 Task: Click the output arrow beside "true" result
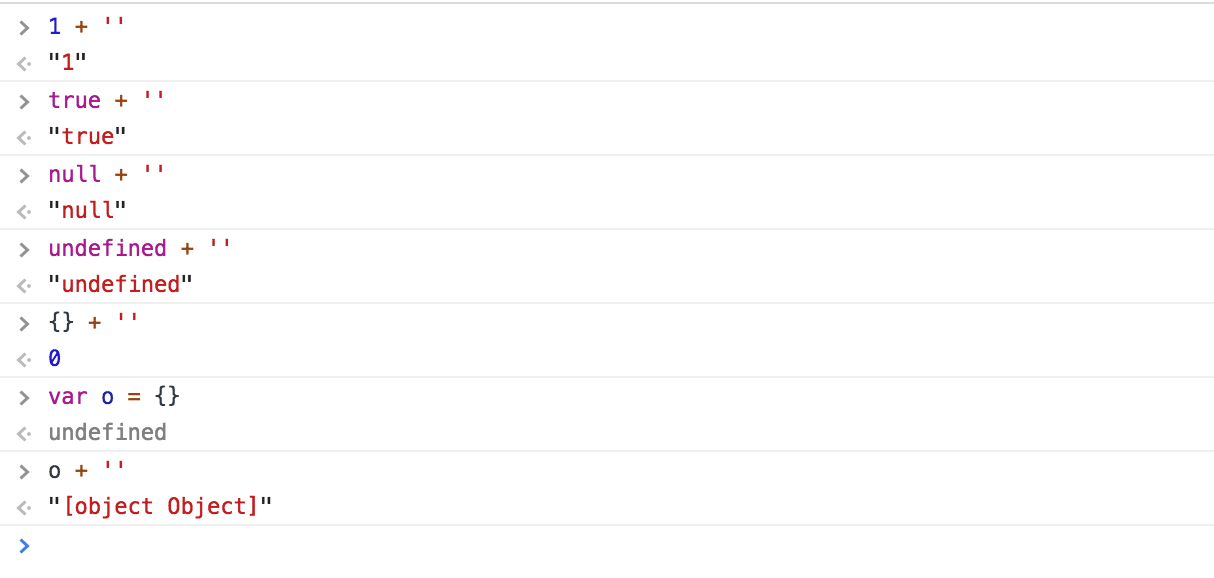[x=25, y=138]
